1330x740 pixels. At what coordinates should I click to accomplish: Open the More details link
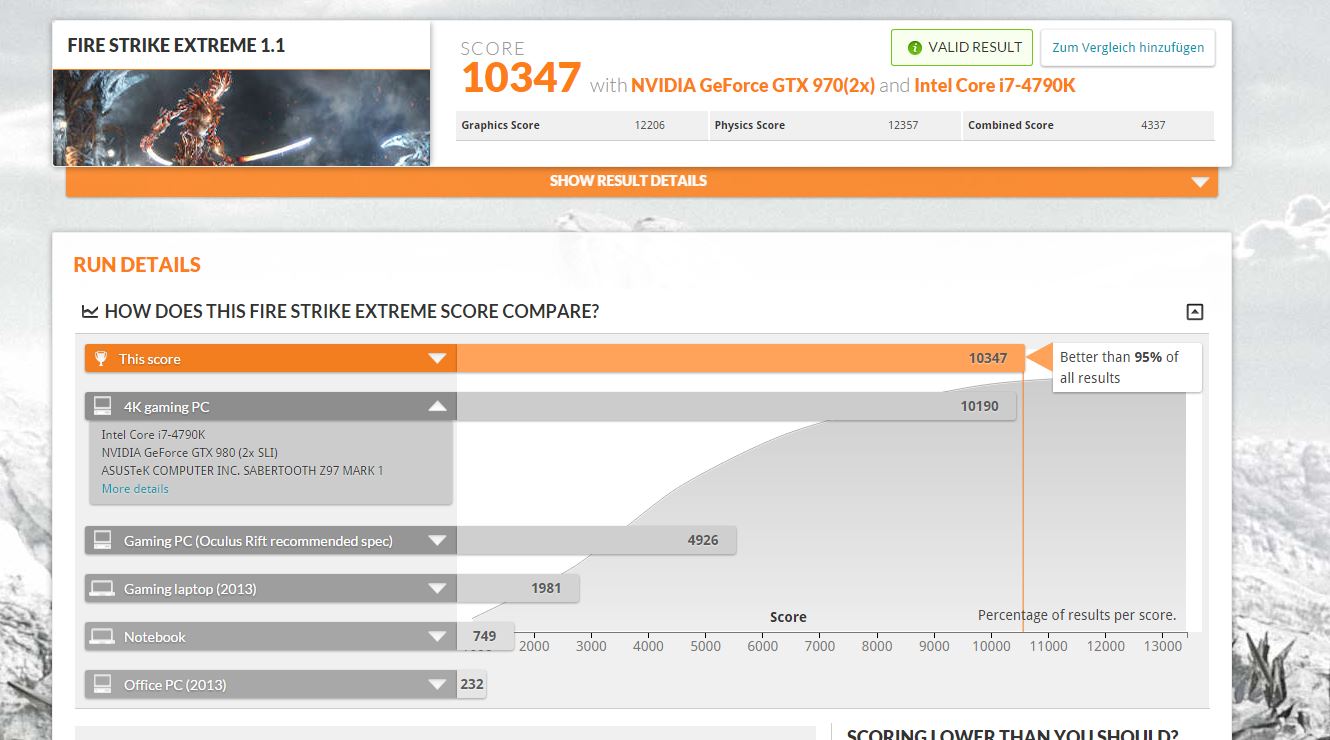[x=135, y=489]
